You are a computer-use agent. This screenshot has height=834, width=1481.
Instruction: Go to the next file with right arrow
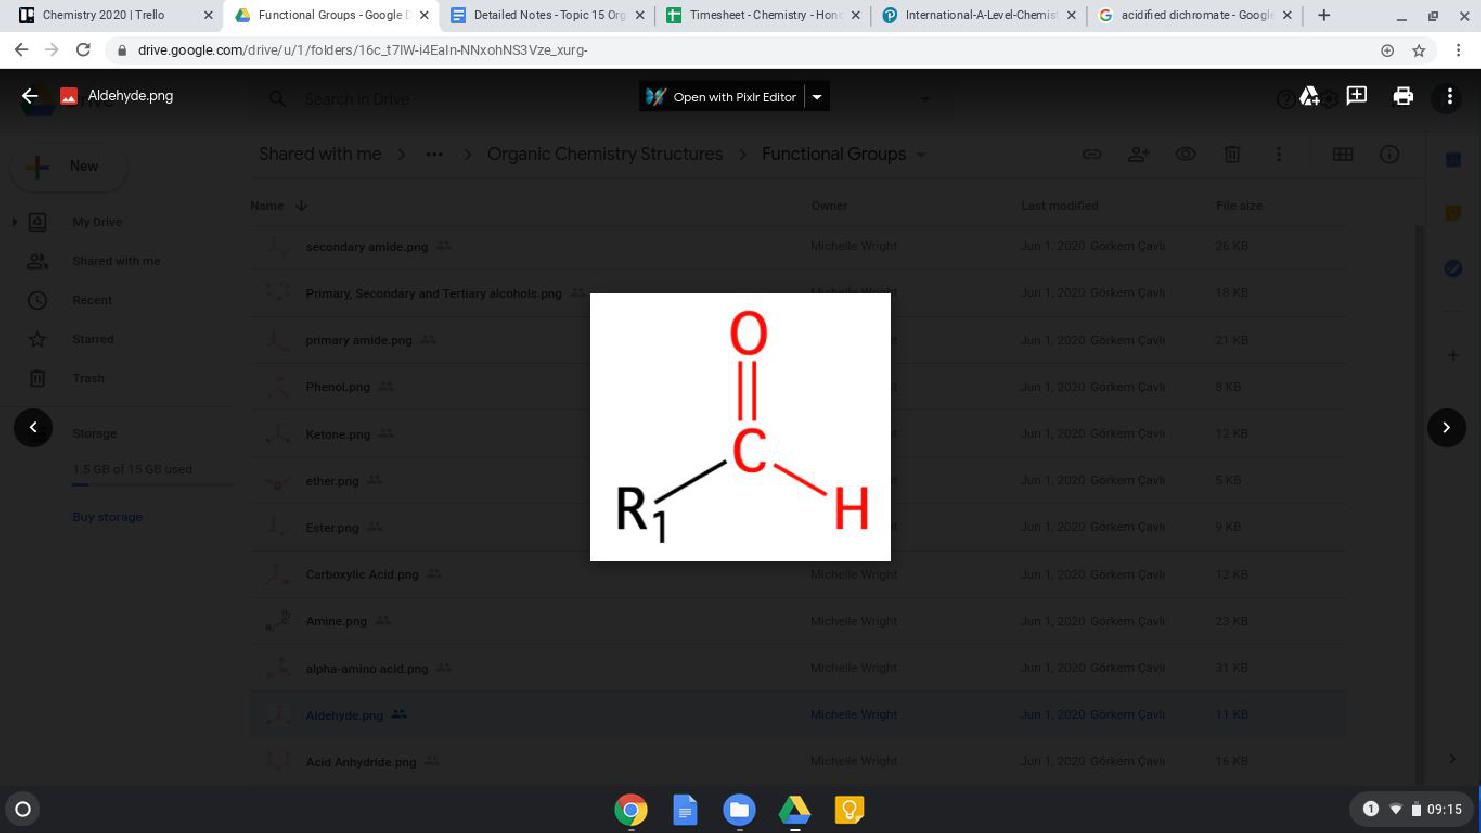pos(1446,427)
